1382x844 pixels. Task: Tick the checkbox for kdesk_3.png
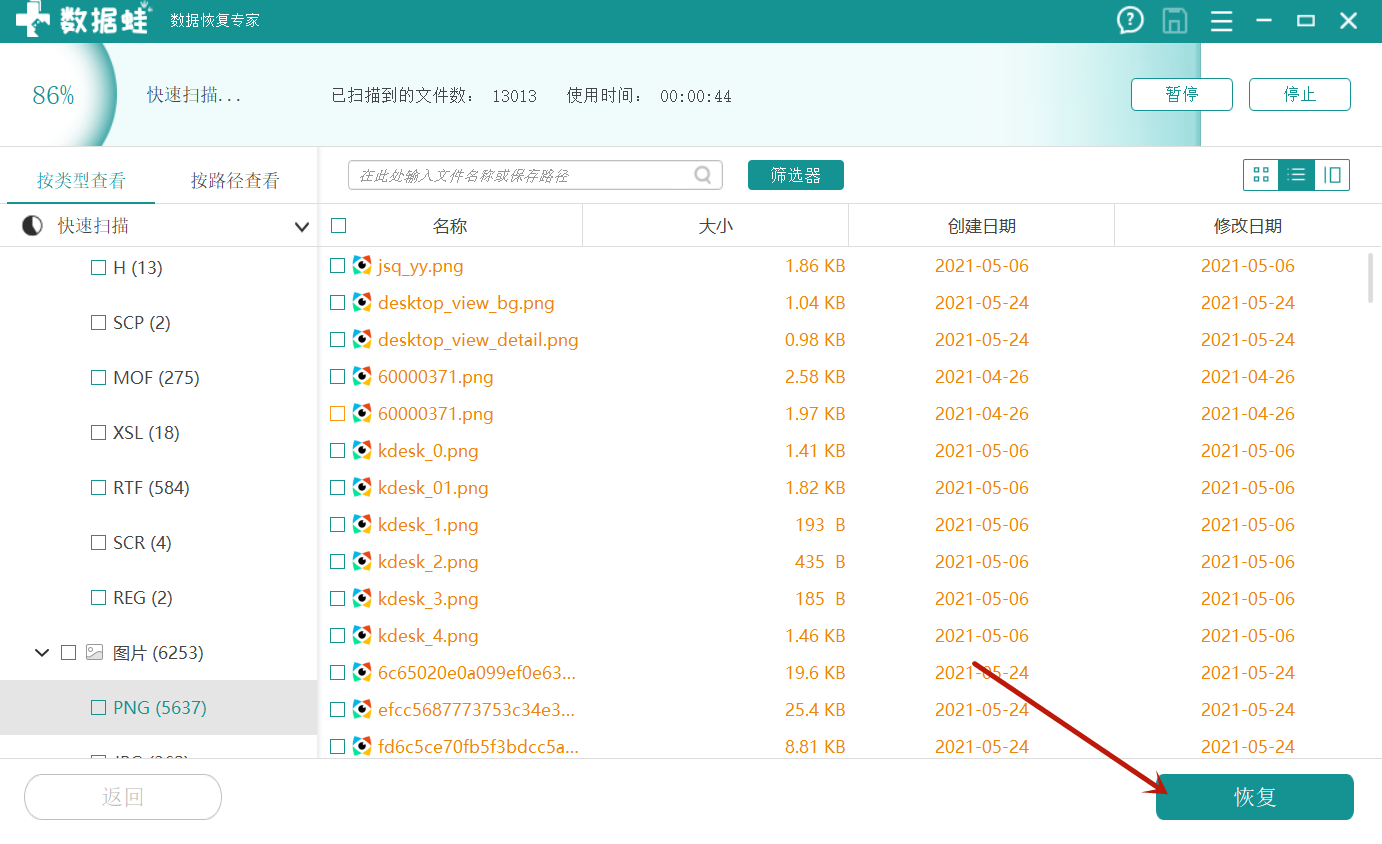338,599
